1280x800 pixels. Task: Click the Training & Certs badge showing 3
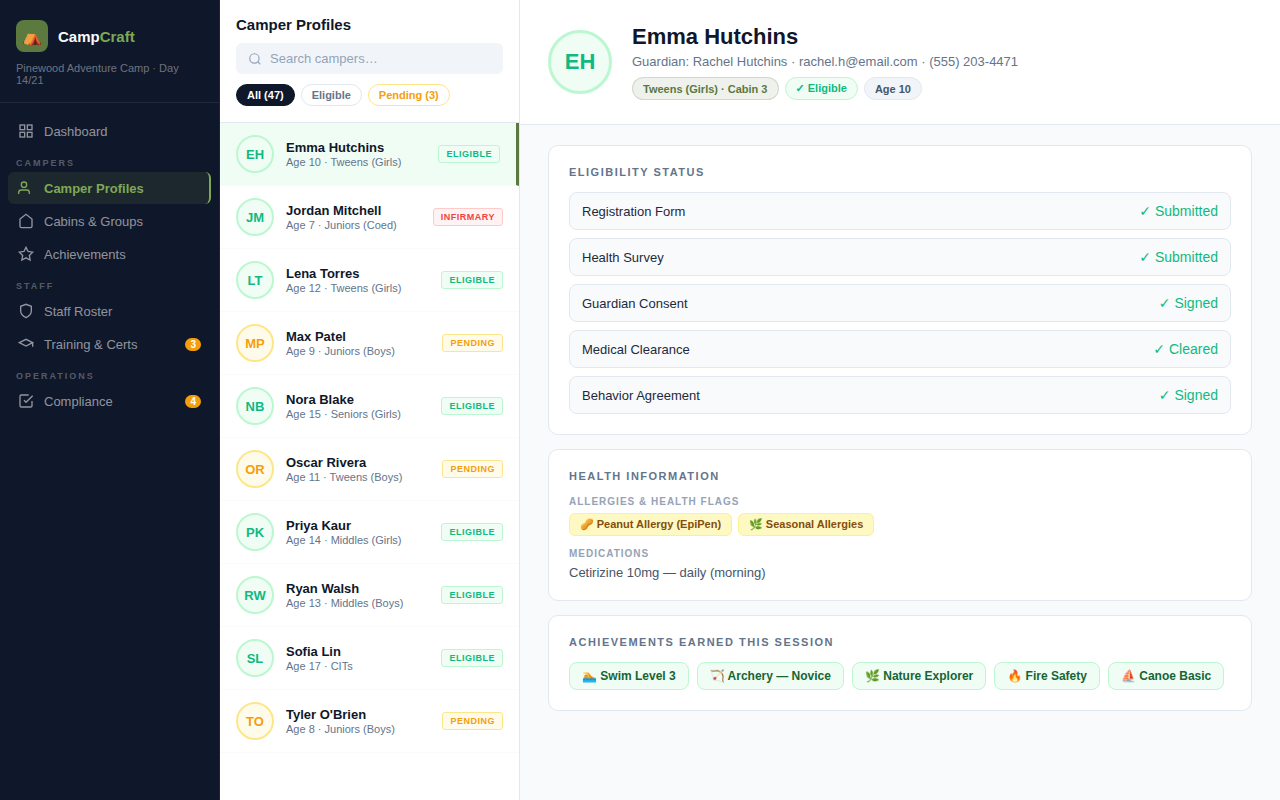(x=193, y=344)
